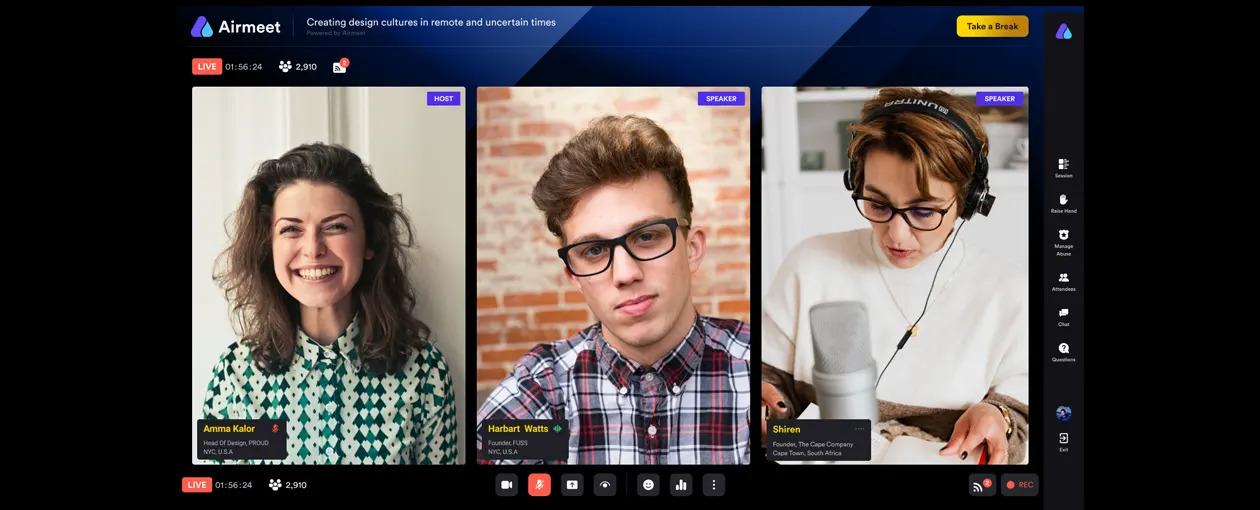Expand options on Shiren's name card

coord(859,429)
